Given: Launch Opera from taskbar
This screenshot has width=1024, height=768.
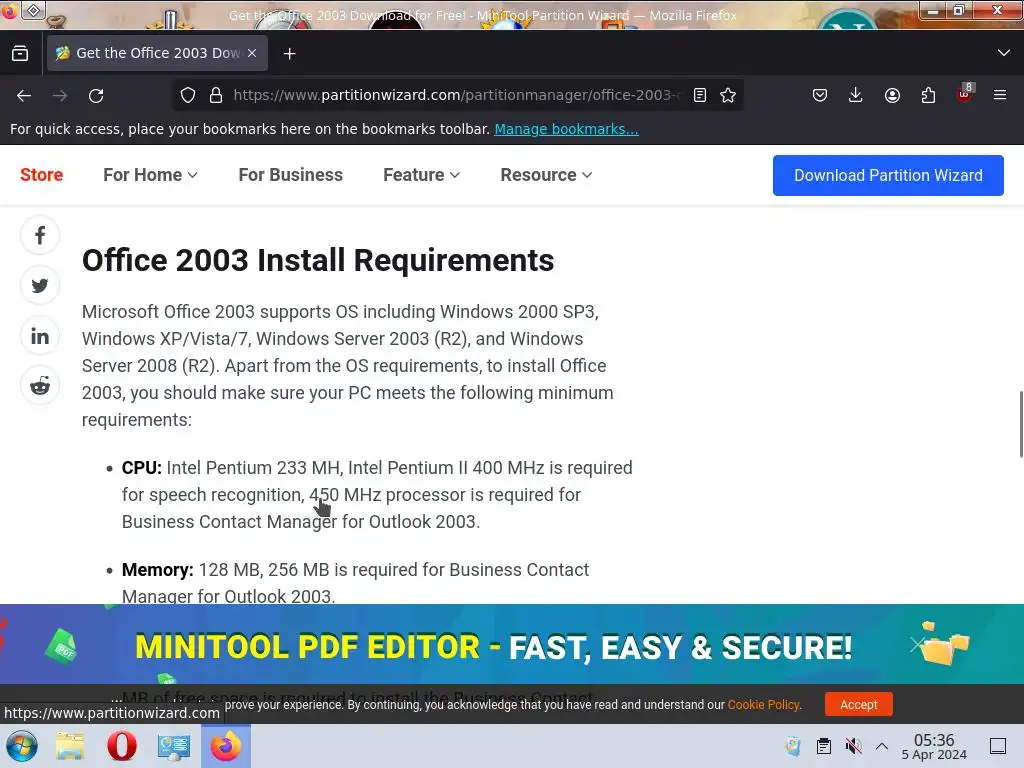Looking at the screenshot, I should (121, 746).
